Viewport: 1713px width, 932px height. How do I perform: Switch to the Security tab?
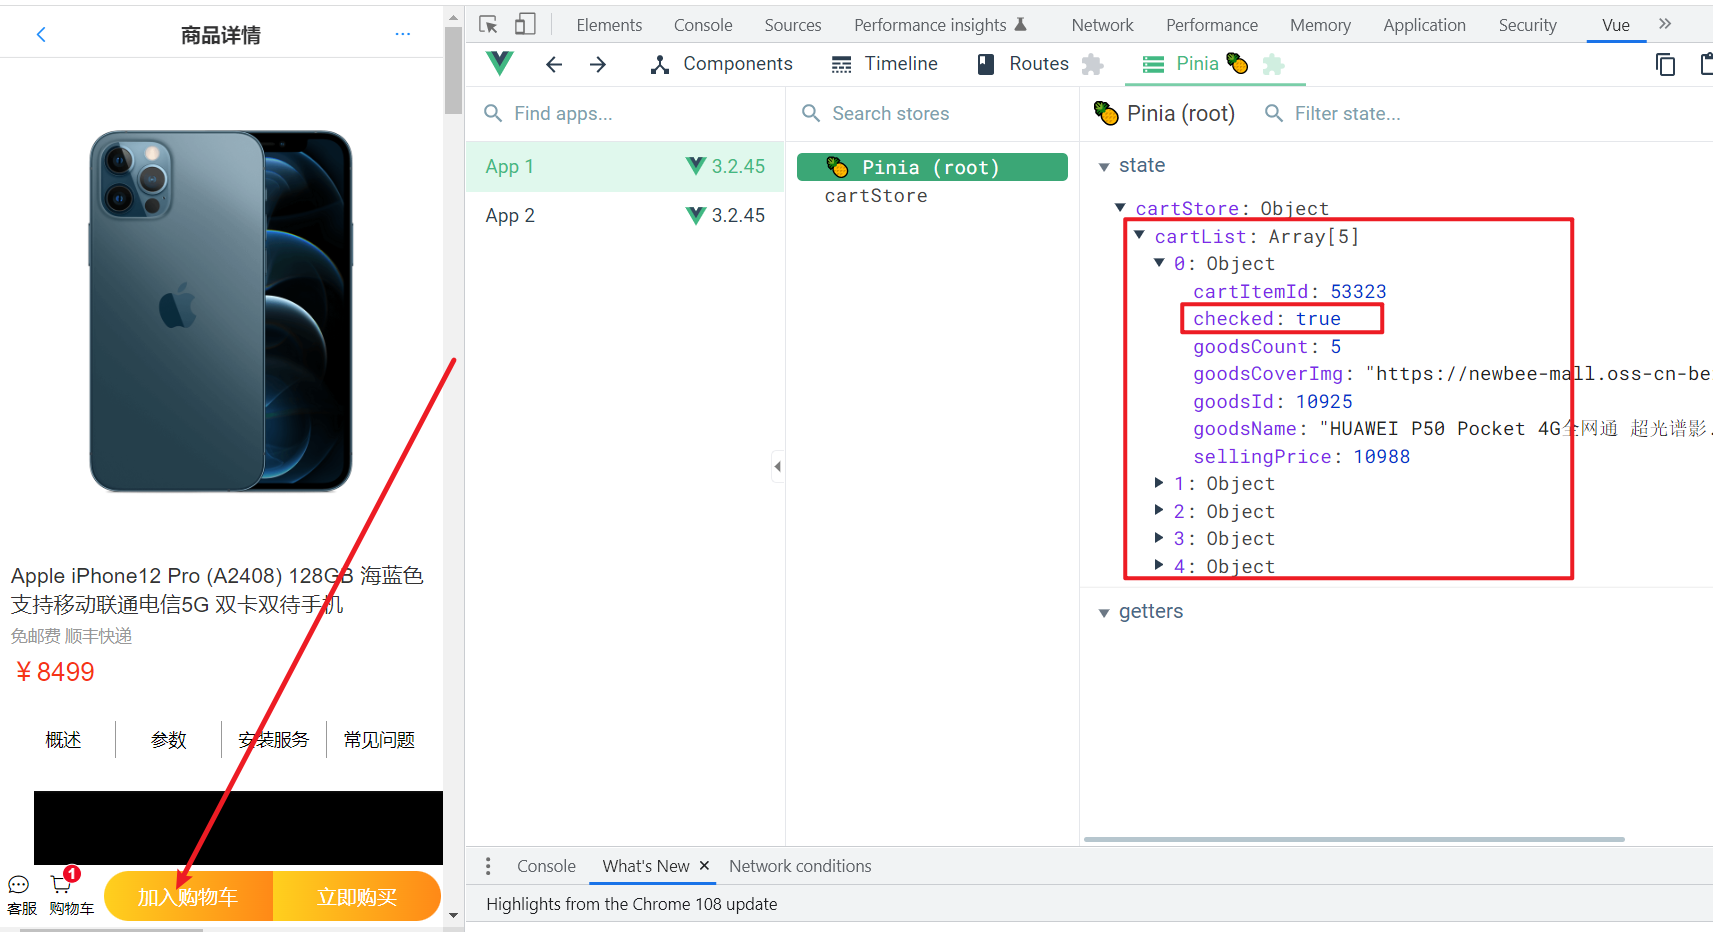(x=1527, y=25)
